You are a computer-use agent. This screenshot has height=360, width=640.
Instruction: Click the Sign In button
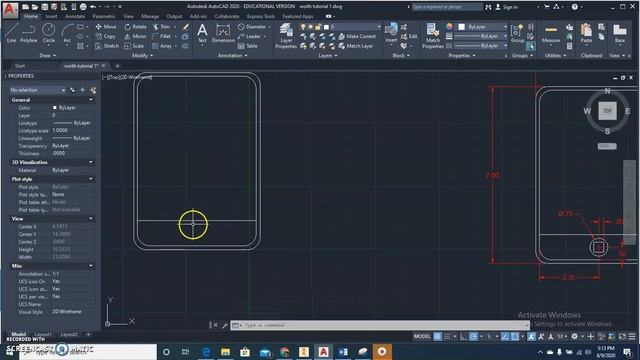pyautogui.click(x=507, y=7)
